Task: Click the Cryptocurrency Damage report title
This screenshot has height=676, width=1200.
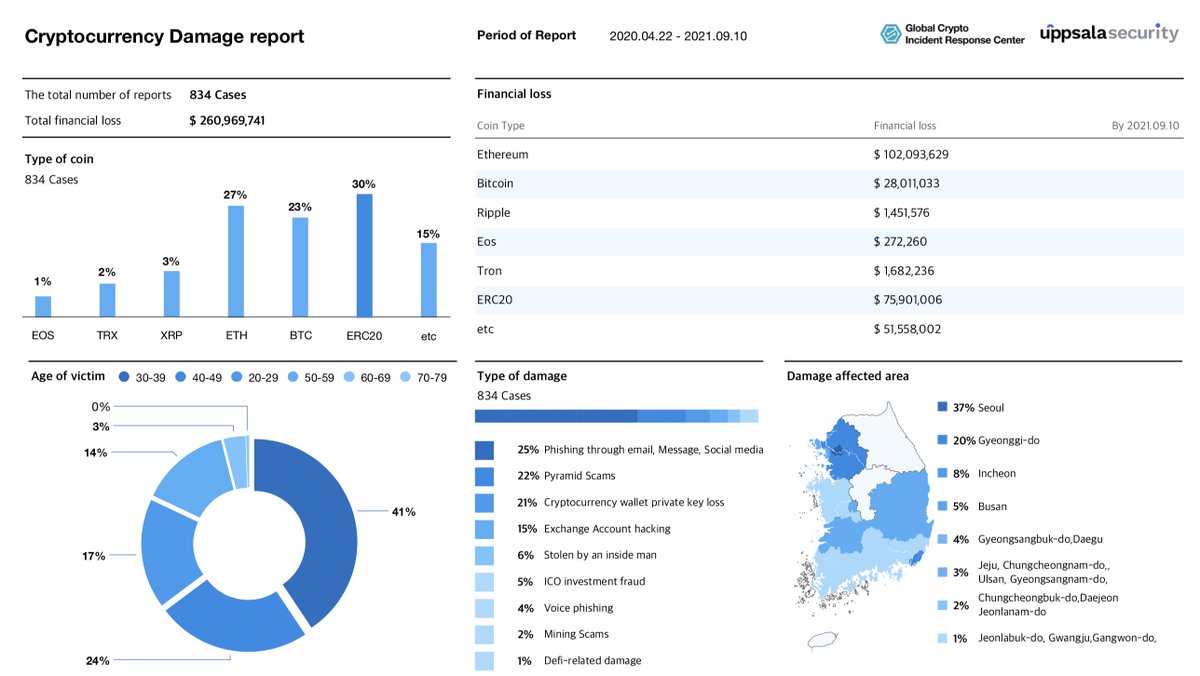Action: click(x=164, y=37)
